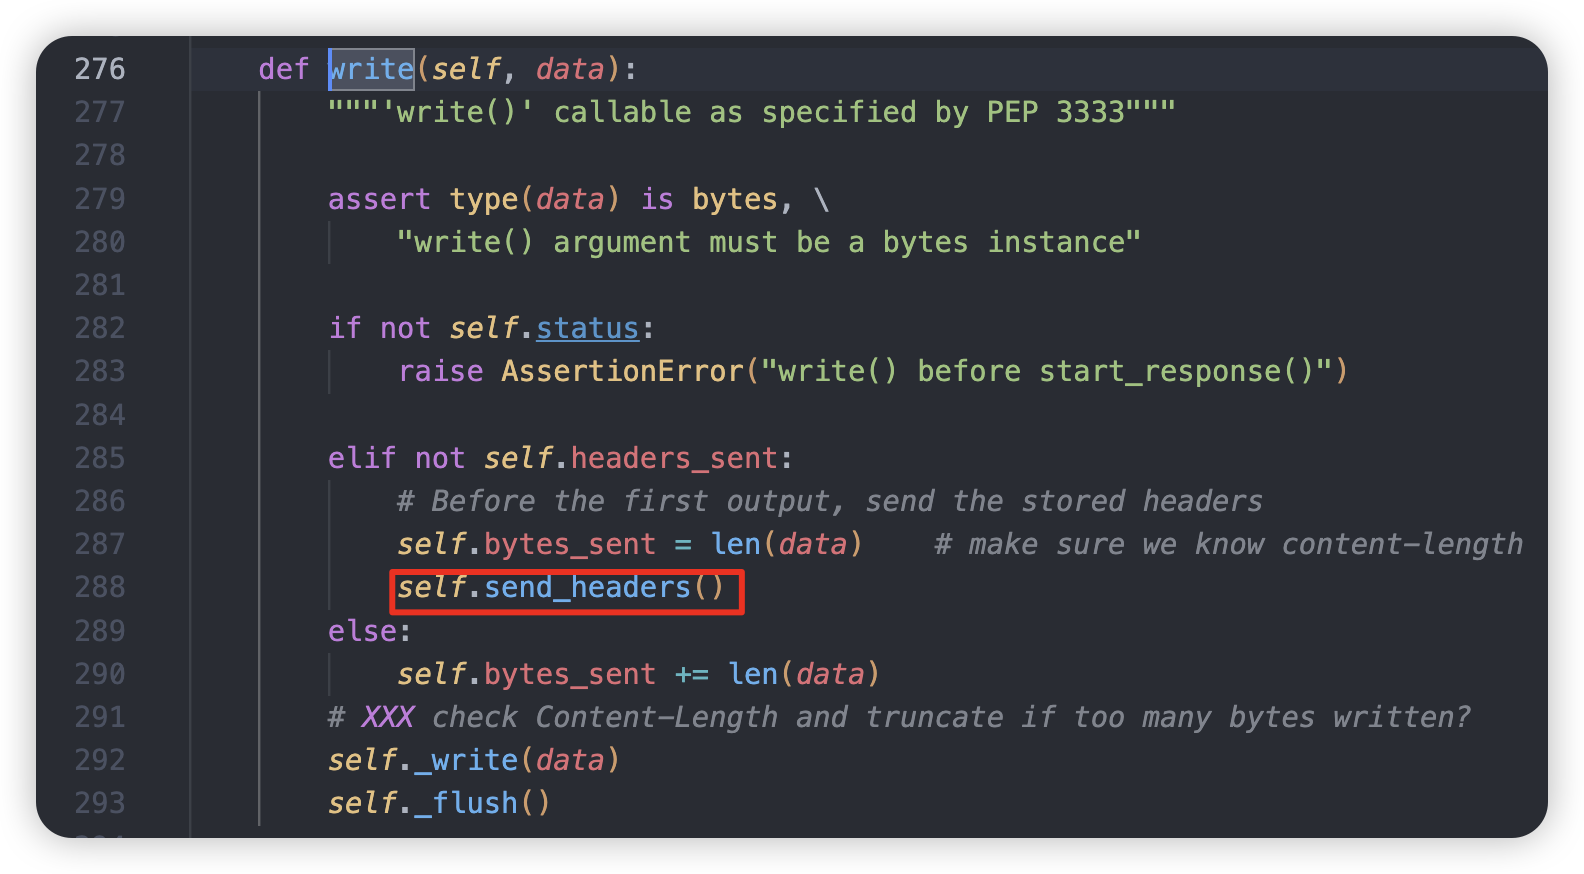The height and width of the screenshot is (874, 1584).
Task: Open the underlined status attribute link
Action: pos(587,328)
